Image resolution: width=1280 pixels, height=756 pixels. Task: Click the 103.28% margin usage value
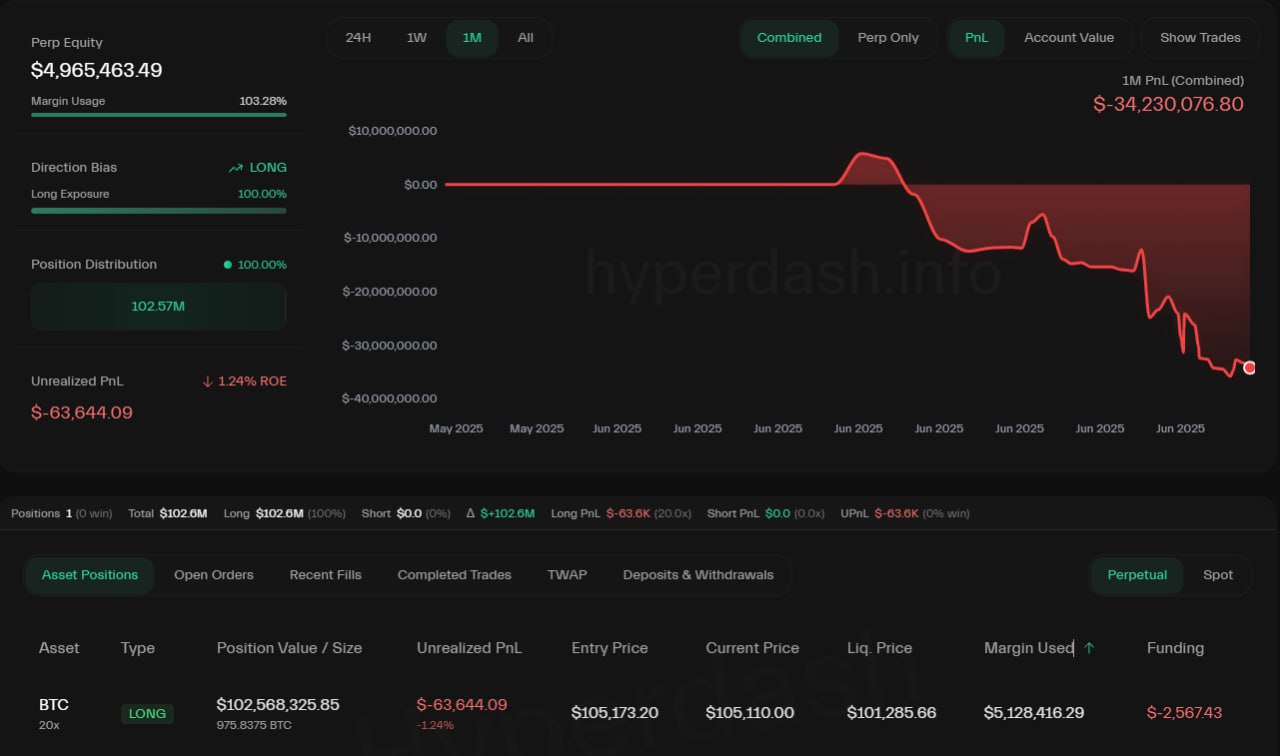263,101
